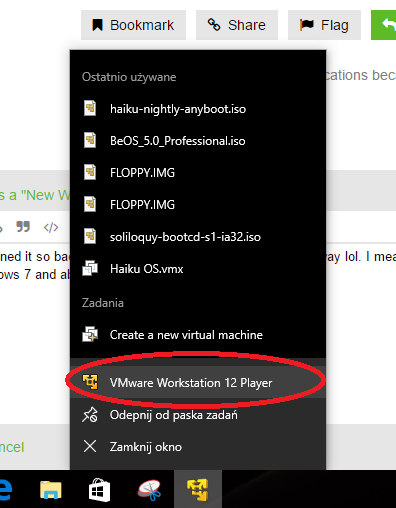The height and width of the screenshot is (508, 396).
Task: Insert a blockquote with the quote icon
Action: point(23,227)
